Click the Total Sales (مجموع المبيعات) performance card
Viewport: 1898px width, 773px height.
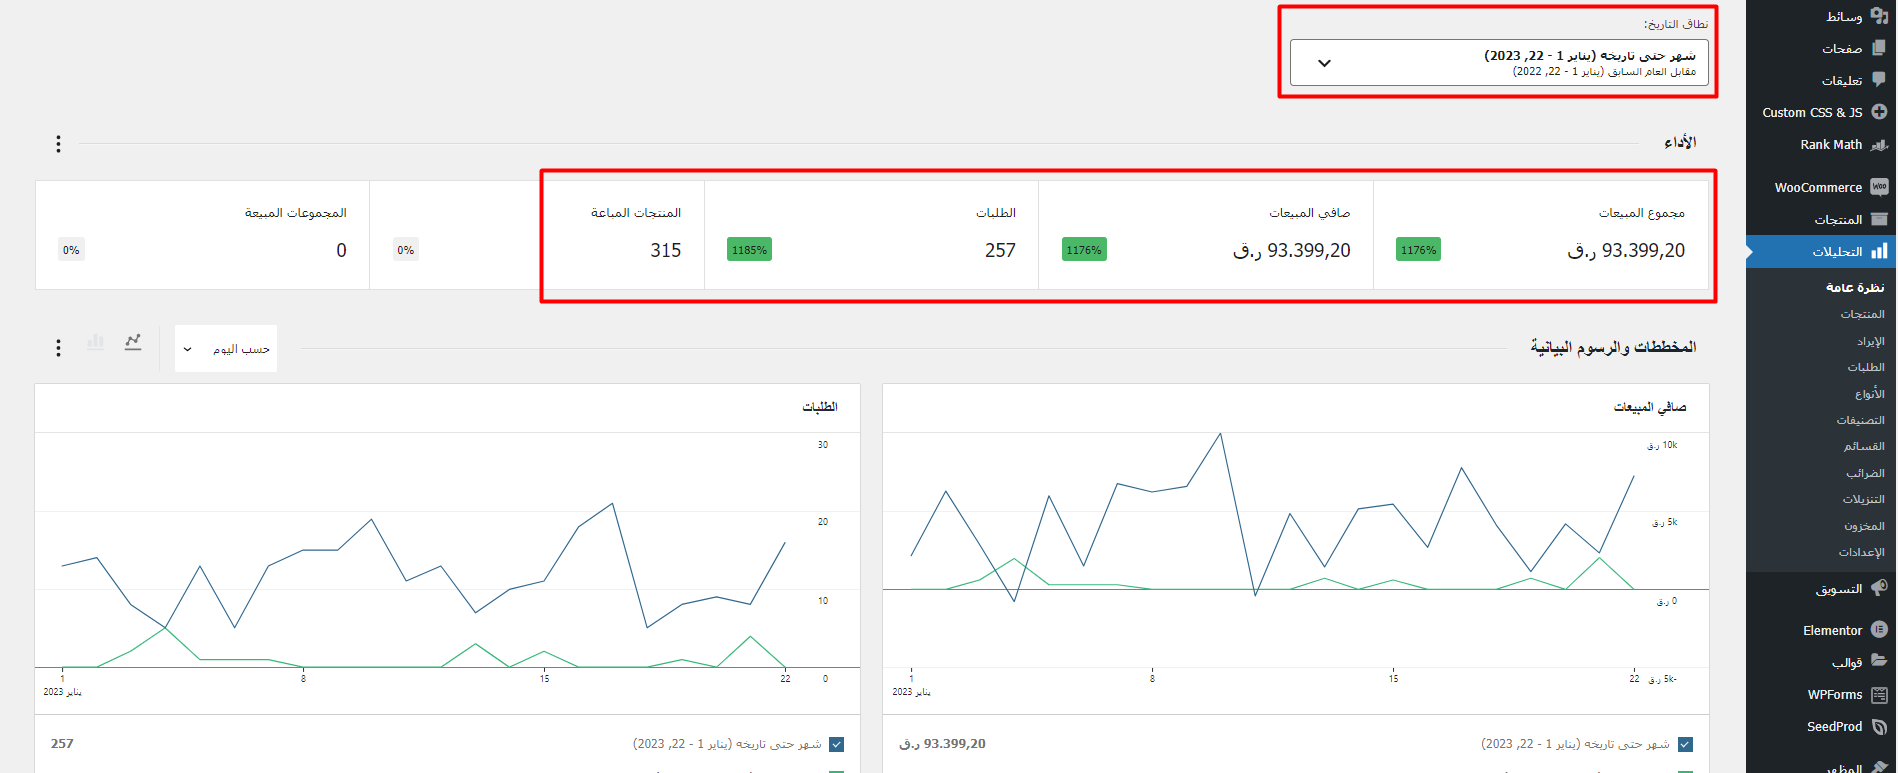(1541, 235)
